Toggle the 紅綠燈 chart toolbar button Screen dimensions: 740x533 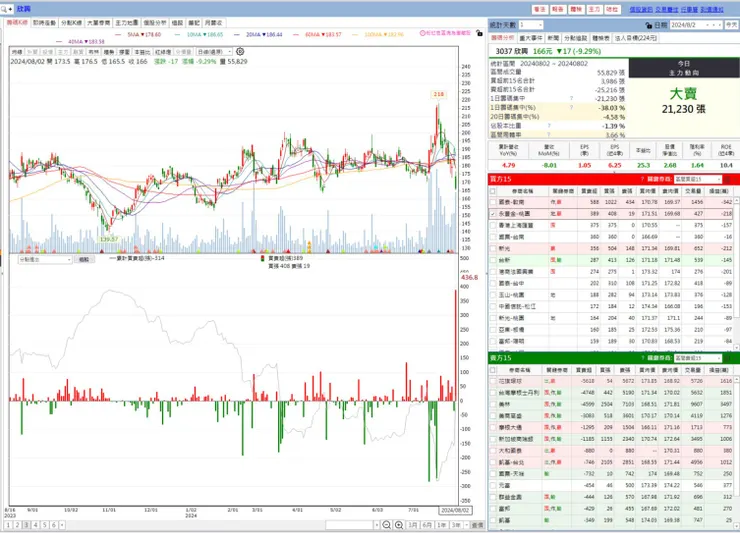tap(163, 52)
